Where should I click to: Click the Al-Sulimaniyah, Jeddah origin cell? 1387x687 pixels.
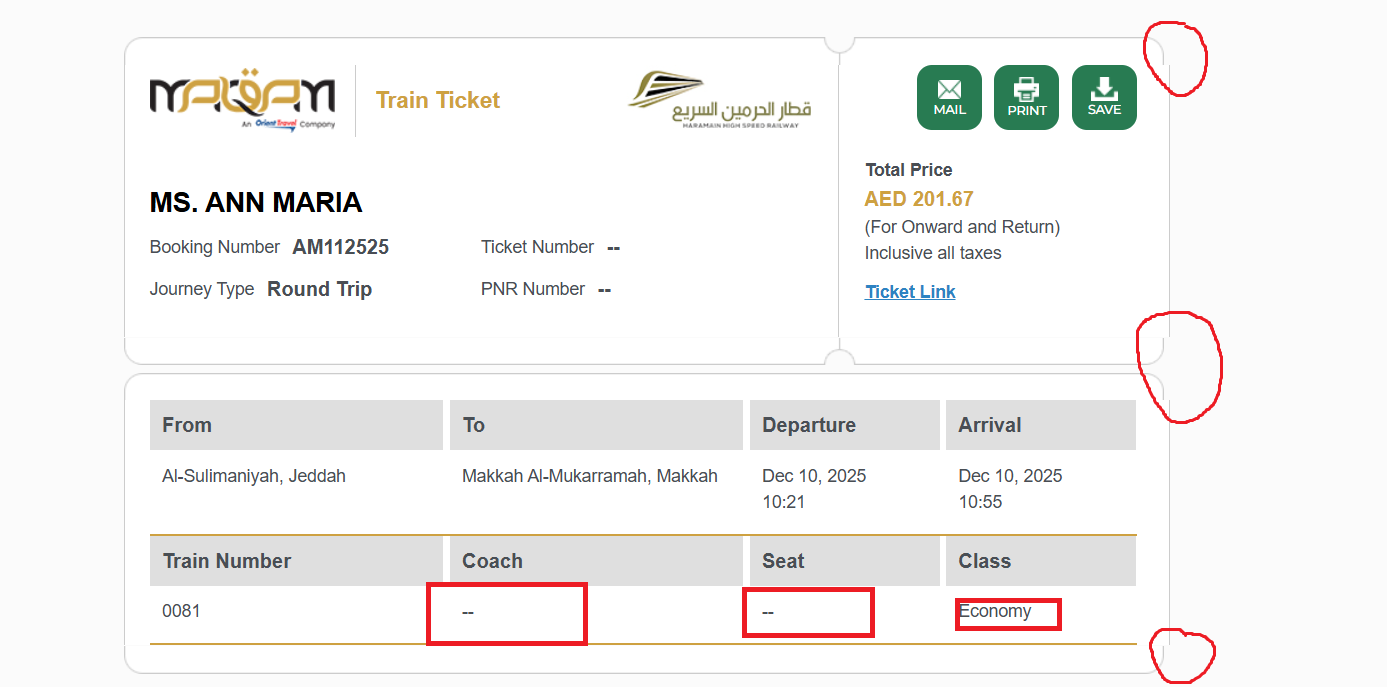click(x=254, y=476)
